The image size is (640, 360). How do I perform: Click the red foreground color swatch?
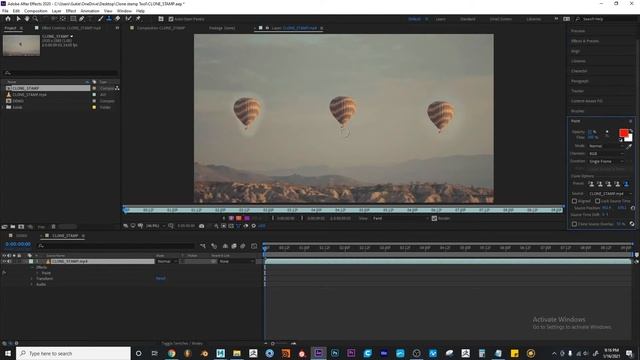tap(623, 133)
